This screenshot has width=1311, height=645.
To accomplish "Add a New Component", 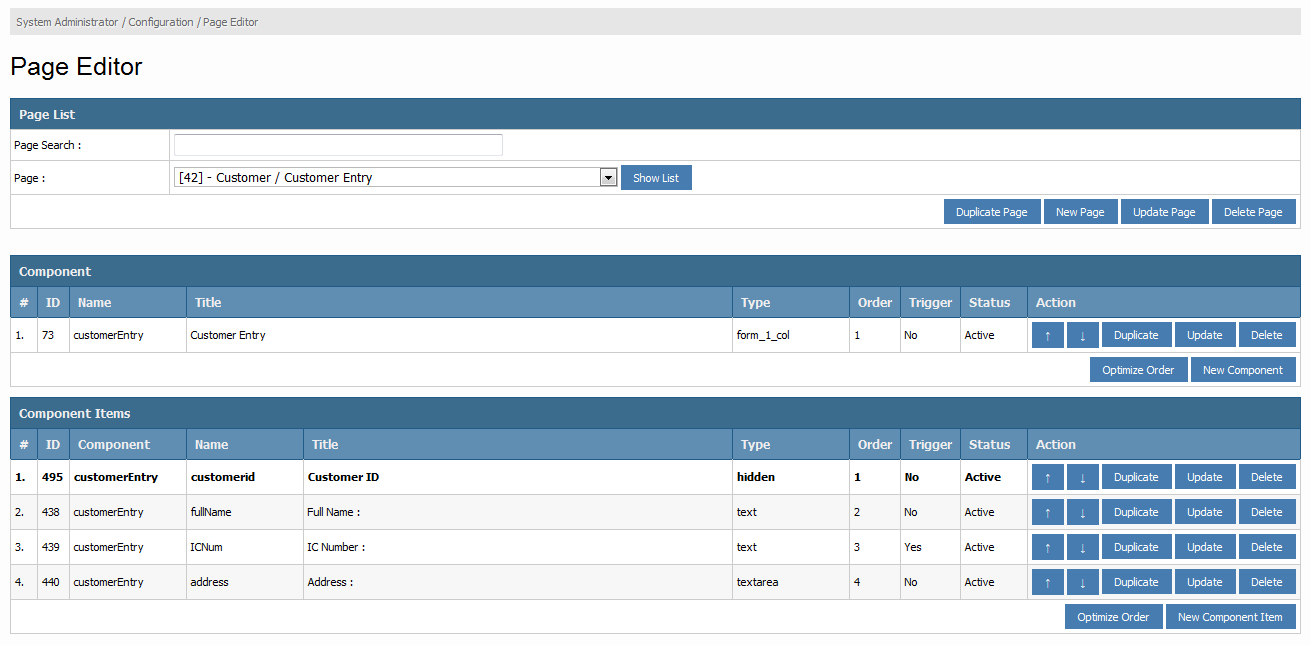I will tap(1242, 370).
